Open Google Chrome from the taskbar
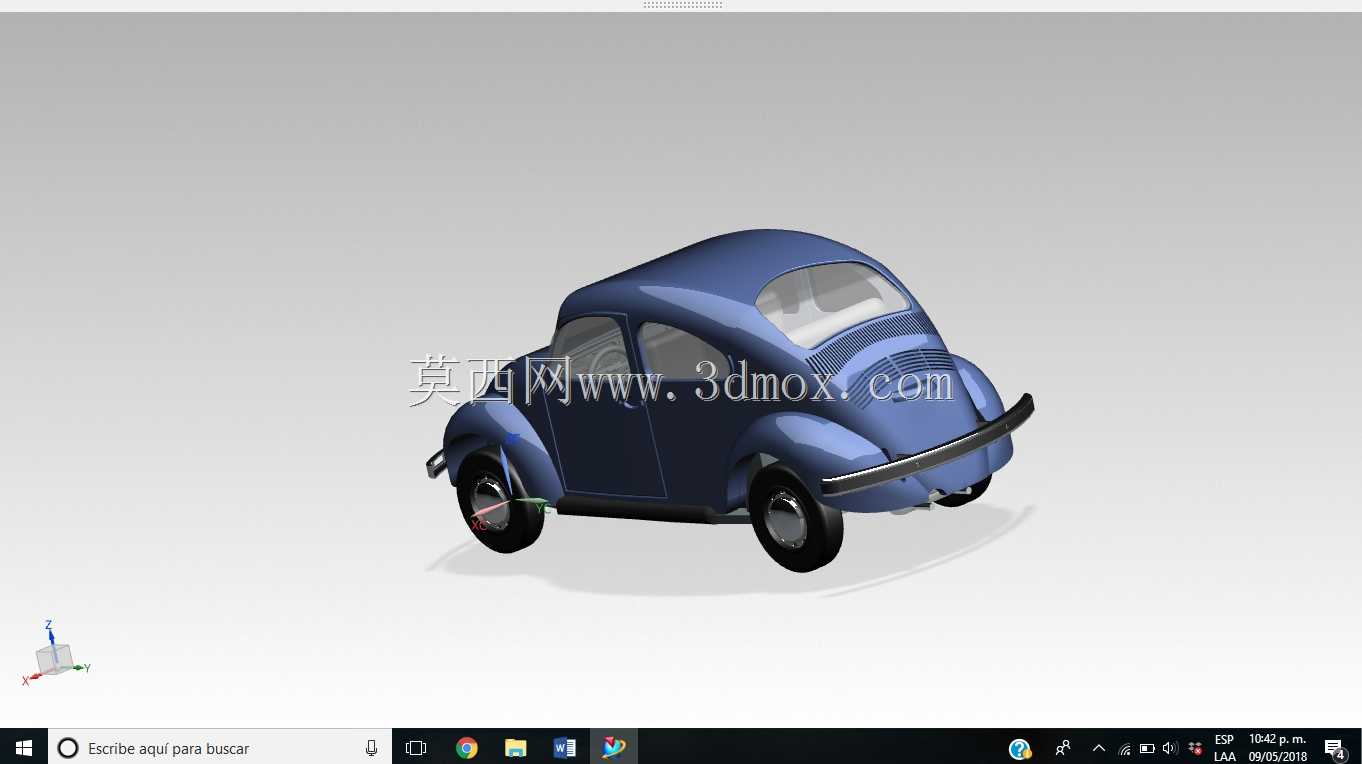Screen dimensions: 1362x764 click(x=466, y=747)
